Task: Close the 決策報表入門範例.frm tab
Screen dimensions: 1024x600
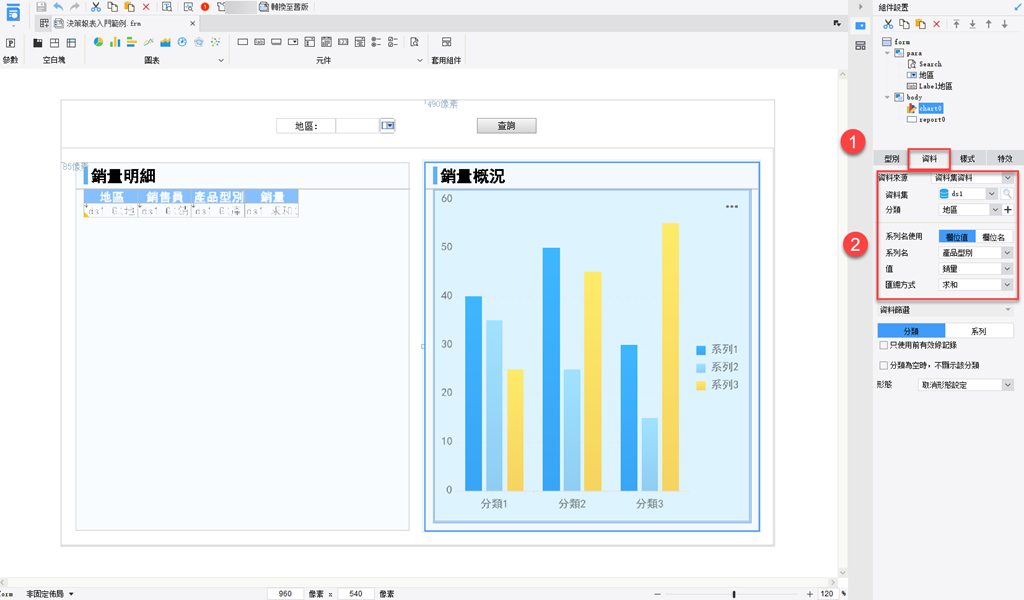Action: click(193, 24)
